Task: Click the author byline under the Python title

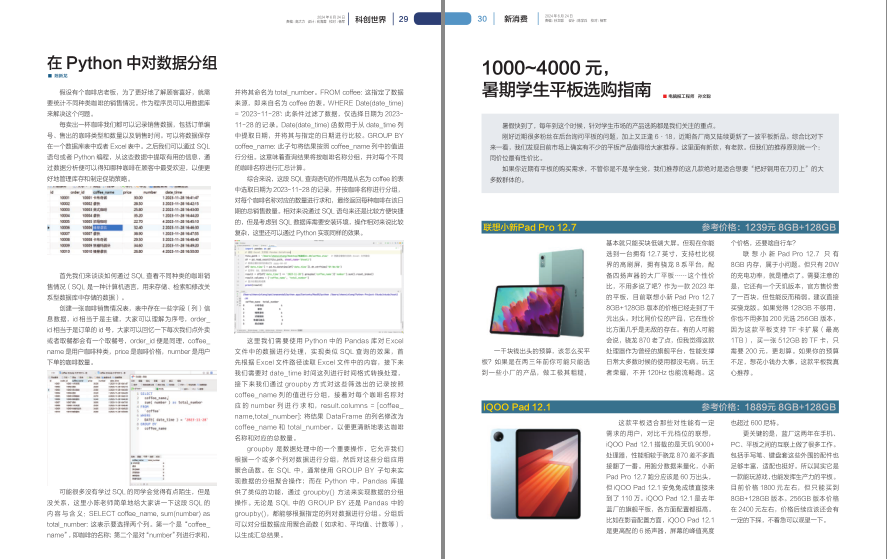Action: click(x=58, y=76)
